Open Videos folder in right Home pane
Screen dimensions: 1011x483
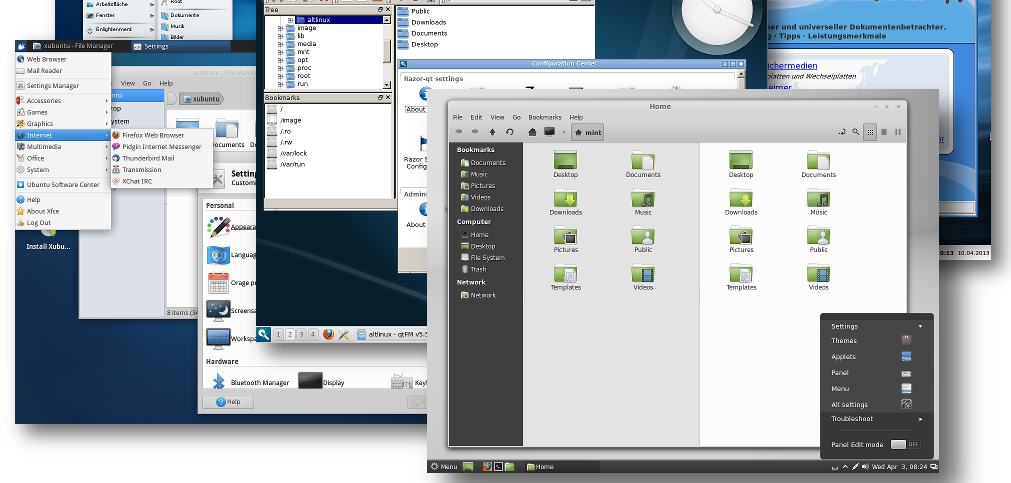click(x=818, y=278)
